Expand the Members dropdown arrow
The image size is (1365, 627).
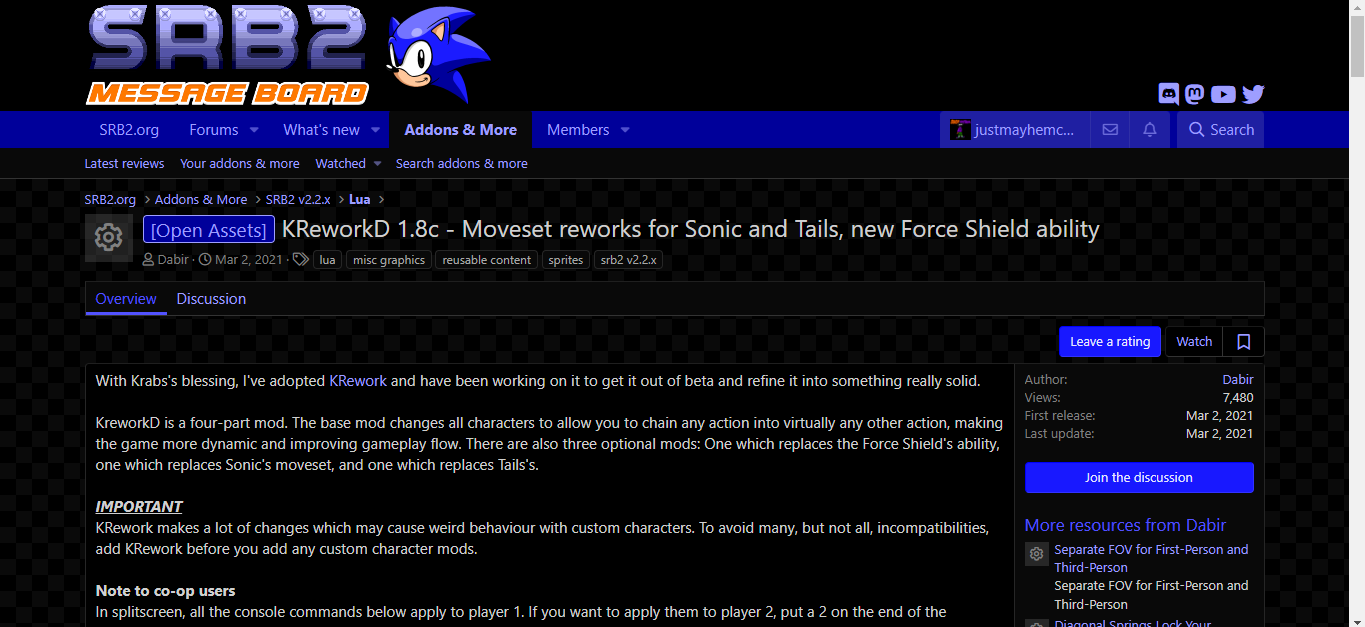(x=625, y=130)
